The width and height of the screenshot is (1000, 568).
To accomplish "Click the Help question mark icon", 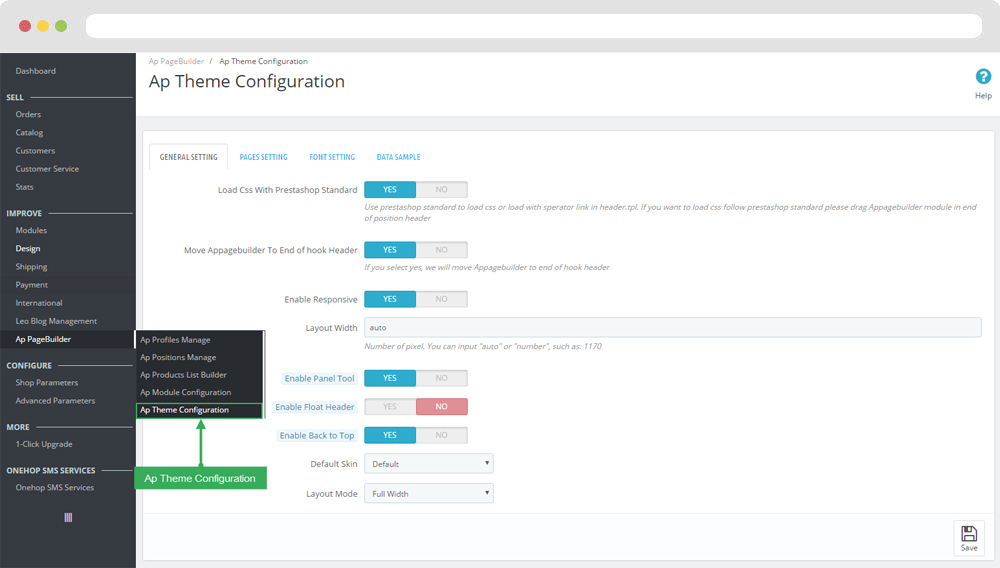I will [x=983, y=77].
